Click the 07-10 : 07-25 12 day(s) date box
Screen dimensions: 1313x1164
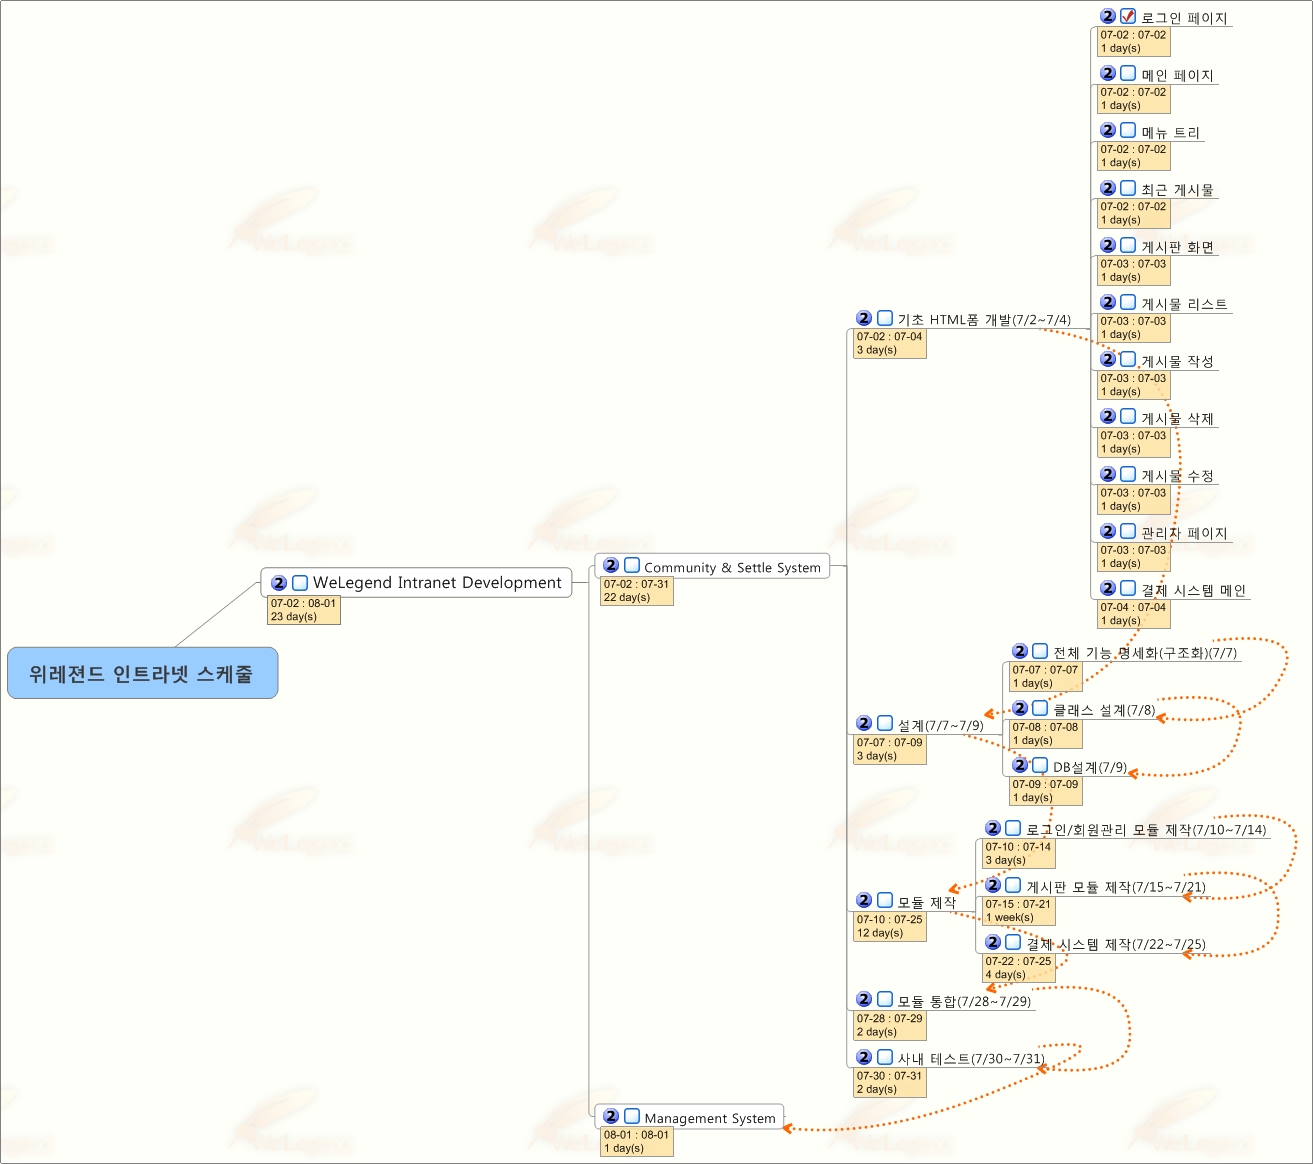click(x=889, y=927)
